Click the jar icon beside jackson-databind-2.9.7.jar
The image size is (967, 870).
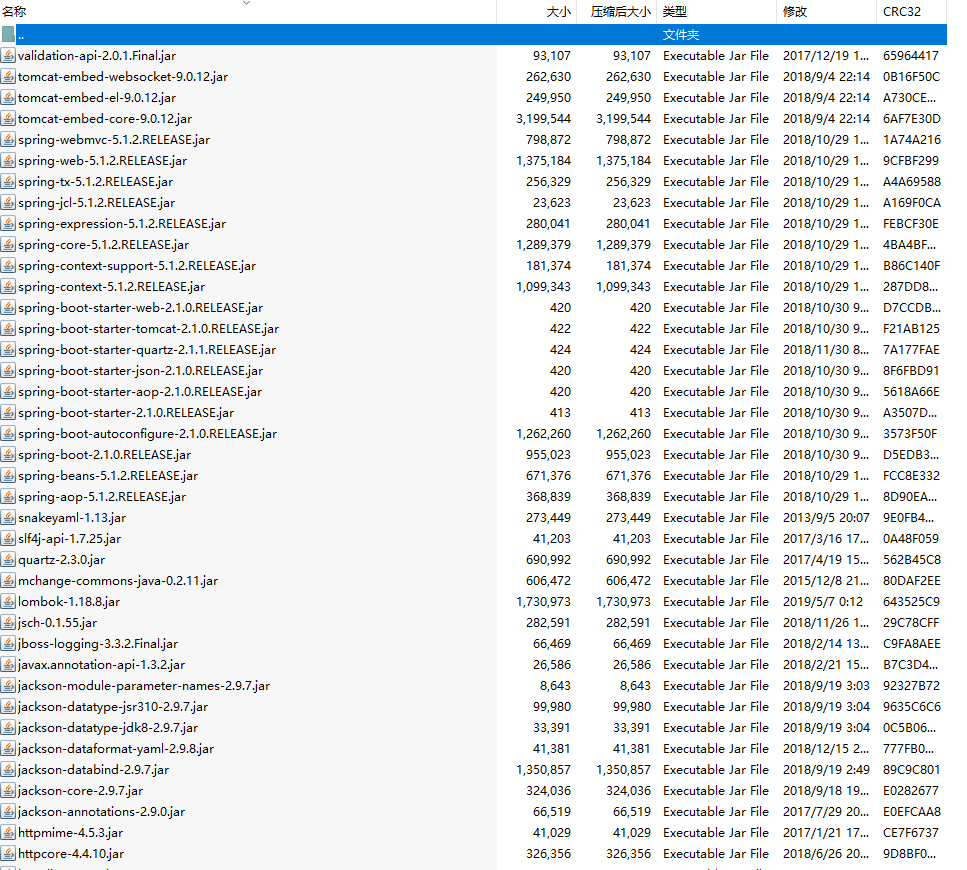[8, 769]
